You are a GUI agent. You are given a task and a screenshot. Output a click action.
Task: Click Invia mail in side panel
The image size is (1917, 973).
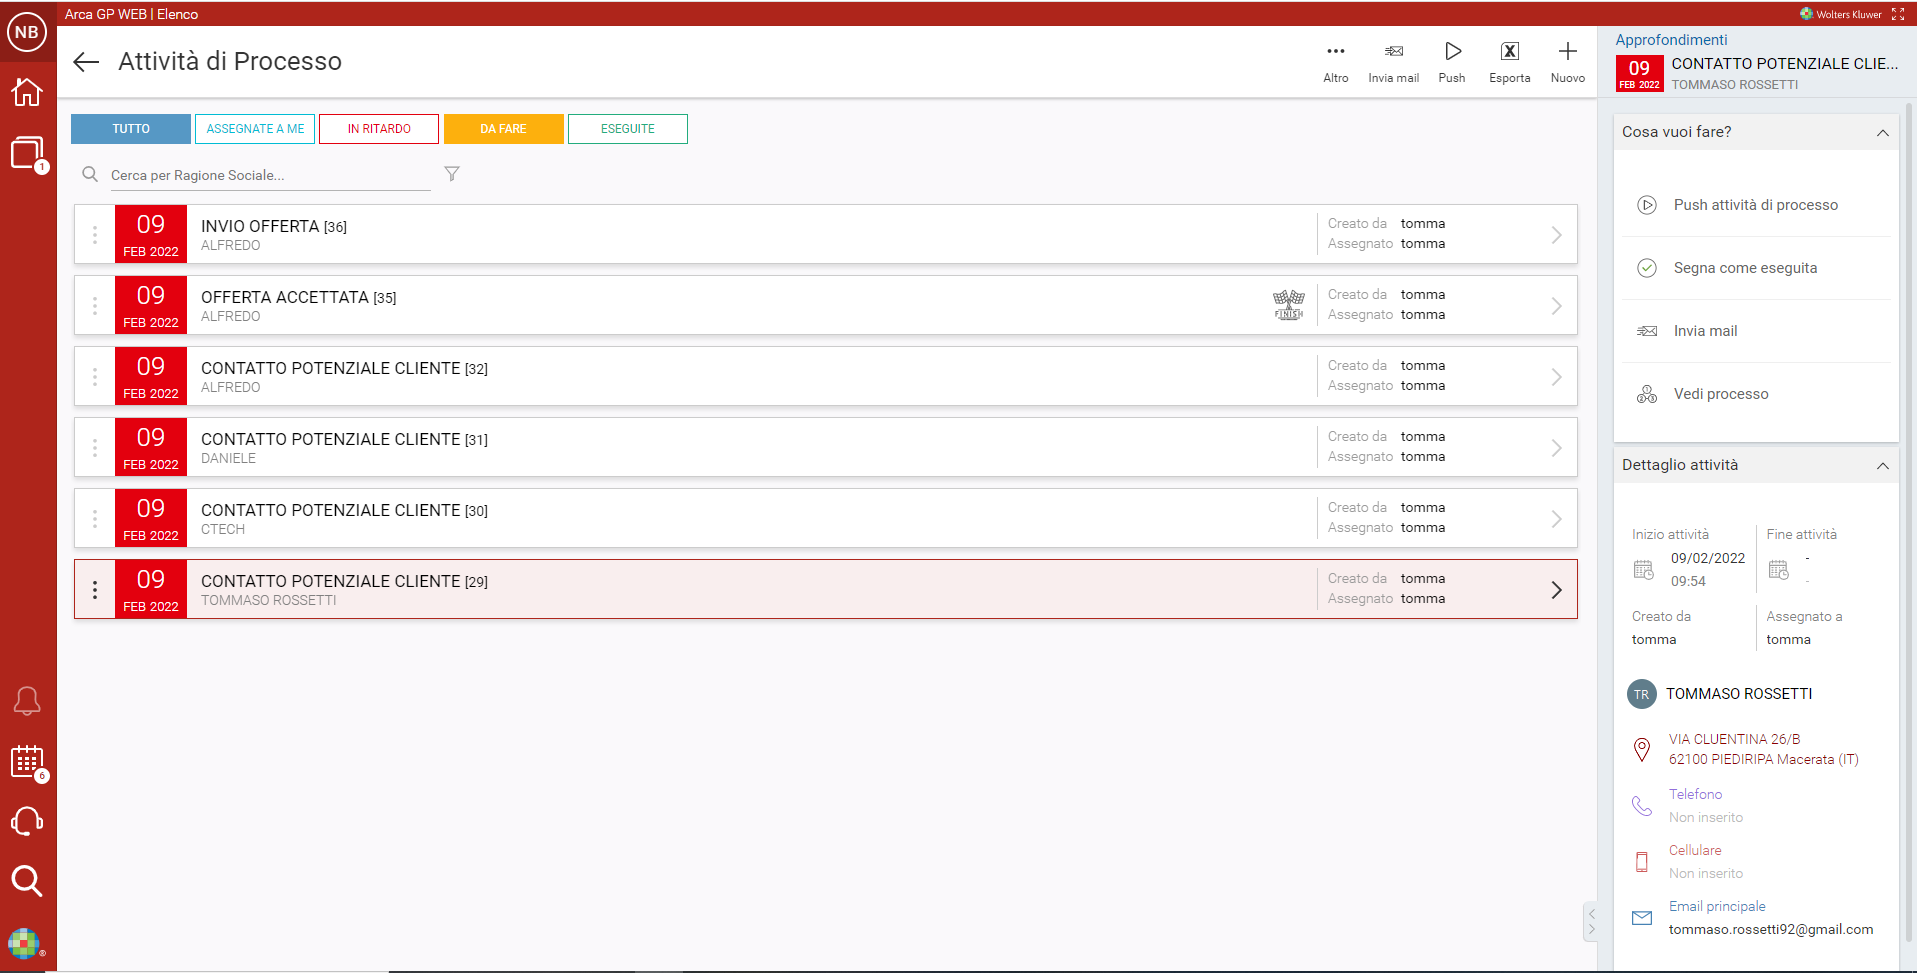click(x=1756, y=331)
